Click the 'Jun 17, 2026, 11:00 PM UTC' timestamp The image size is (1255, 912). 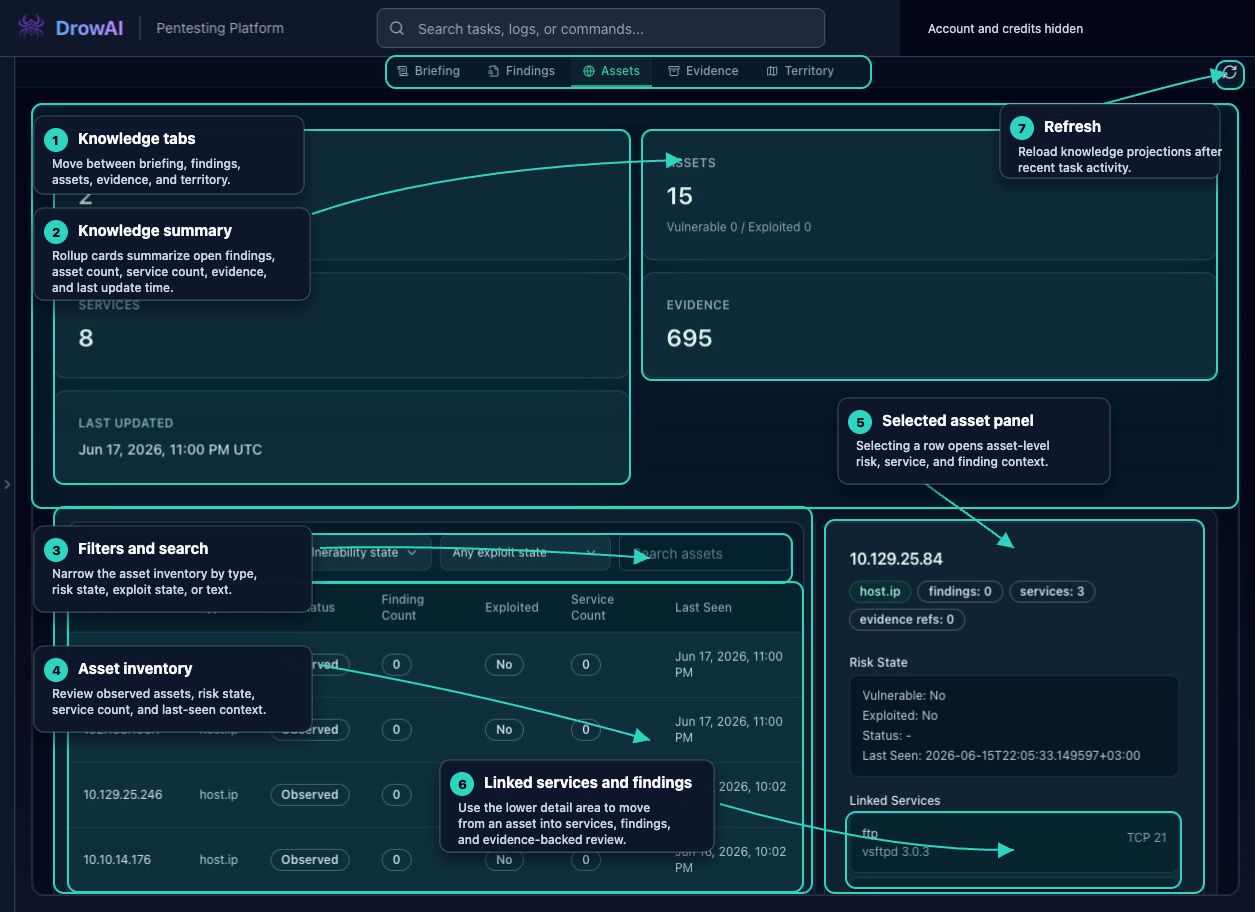[170, 450]
